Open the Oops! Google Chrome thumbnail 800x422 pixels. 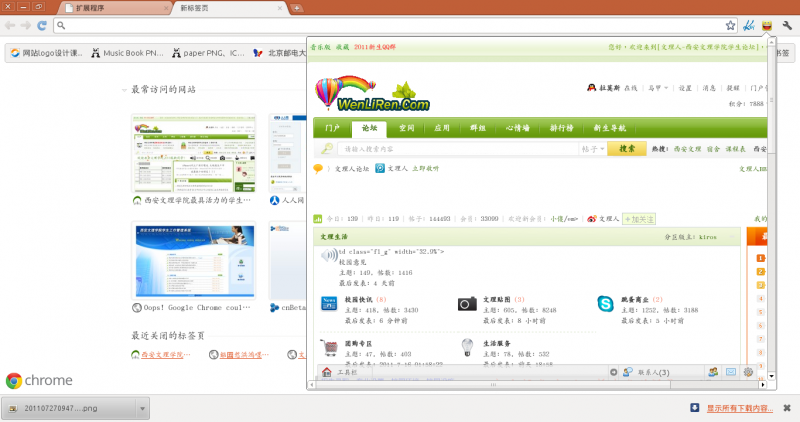click(193, 261)
